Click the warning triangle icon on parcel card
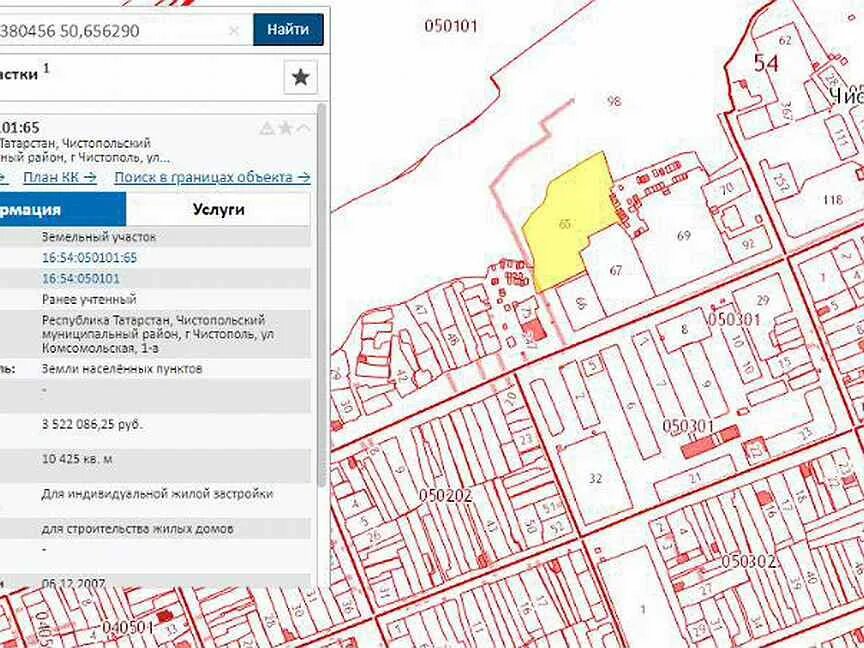The image size is (864, 648). tap(267, 129)
